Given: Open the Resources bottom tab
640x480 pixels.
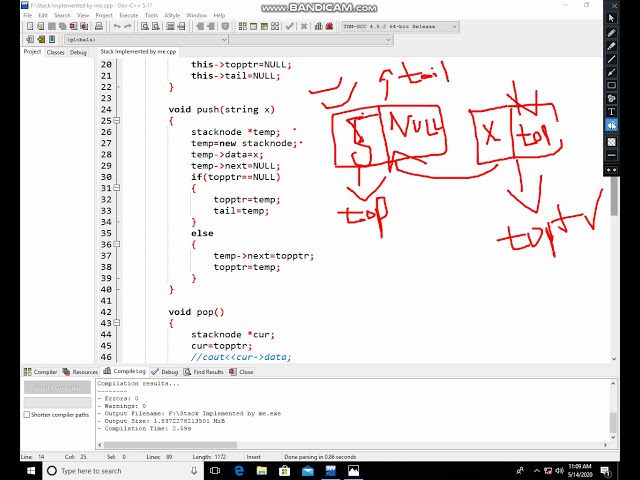Looking at the screenshot, I should tap(80, 372).
